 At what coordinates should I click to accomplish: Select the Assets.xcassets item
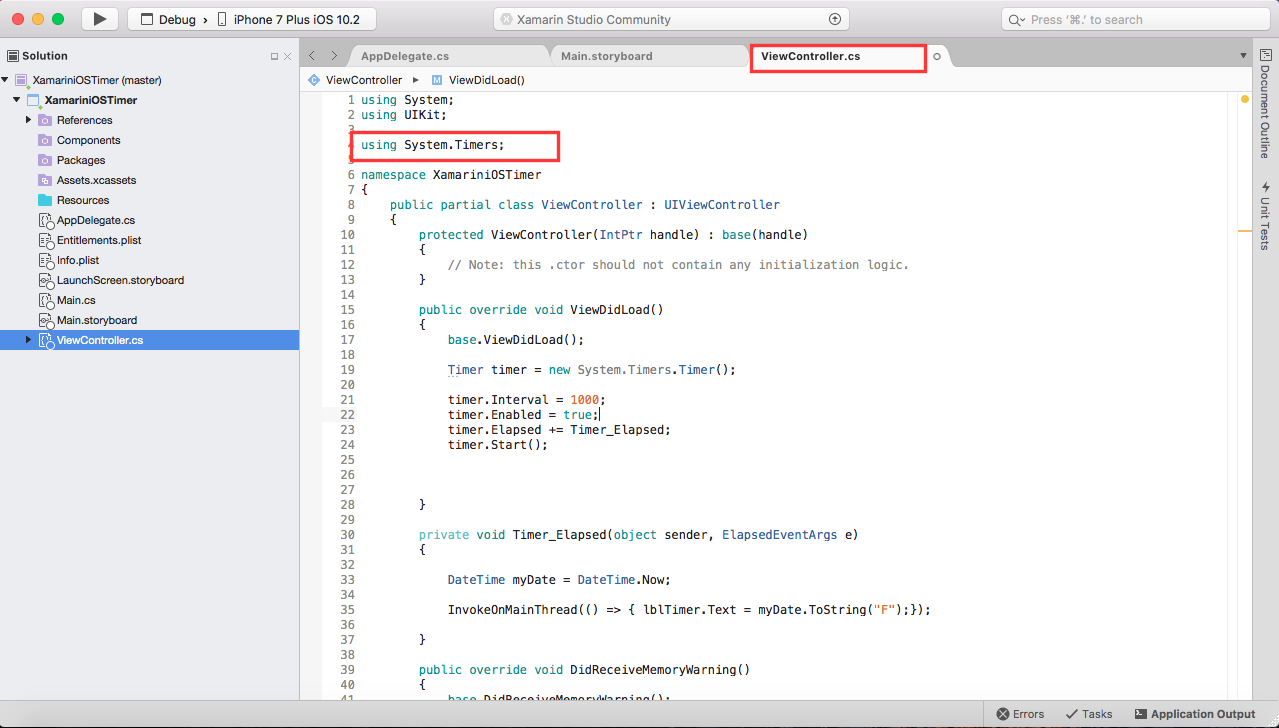94,180
